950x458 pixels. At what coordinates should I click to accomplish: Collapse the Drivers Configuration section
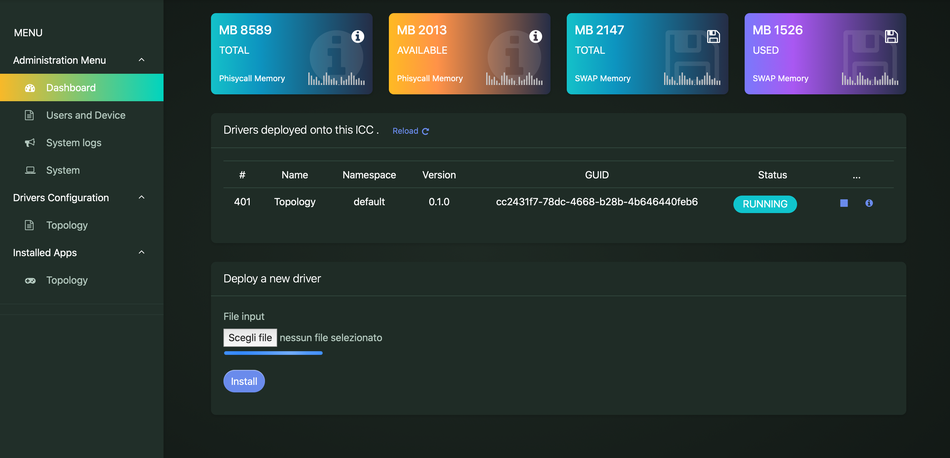point(141,198)
